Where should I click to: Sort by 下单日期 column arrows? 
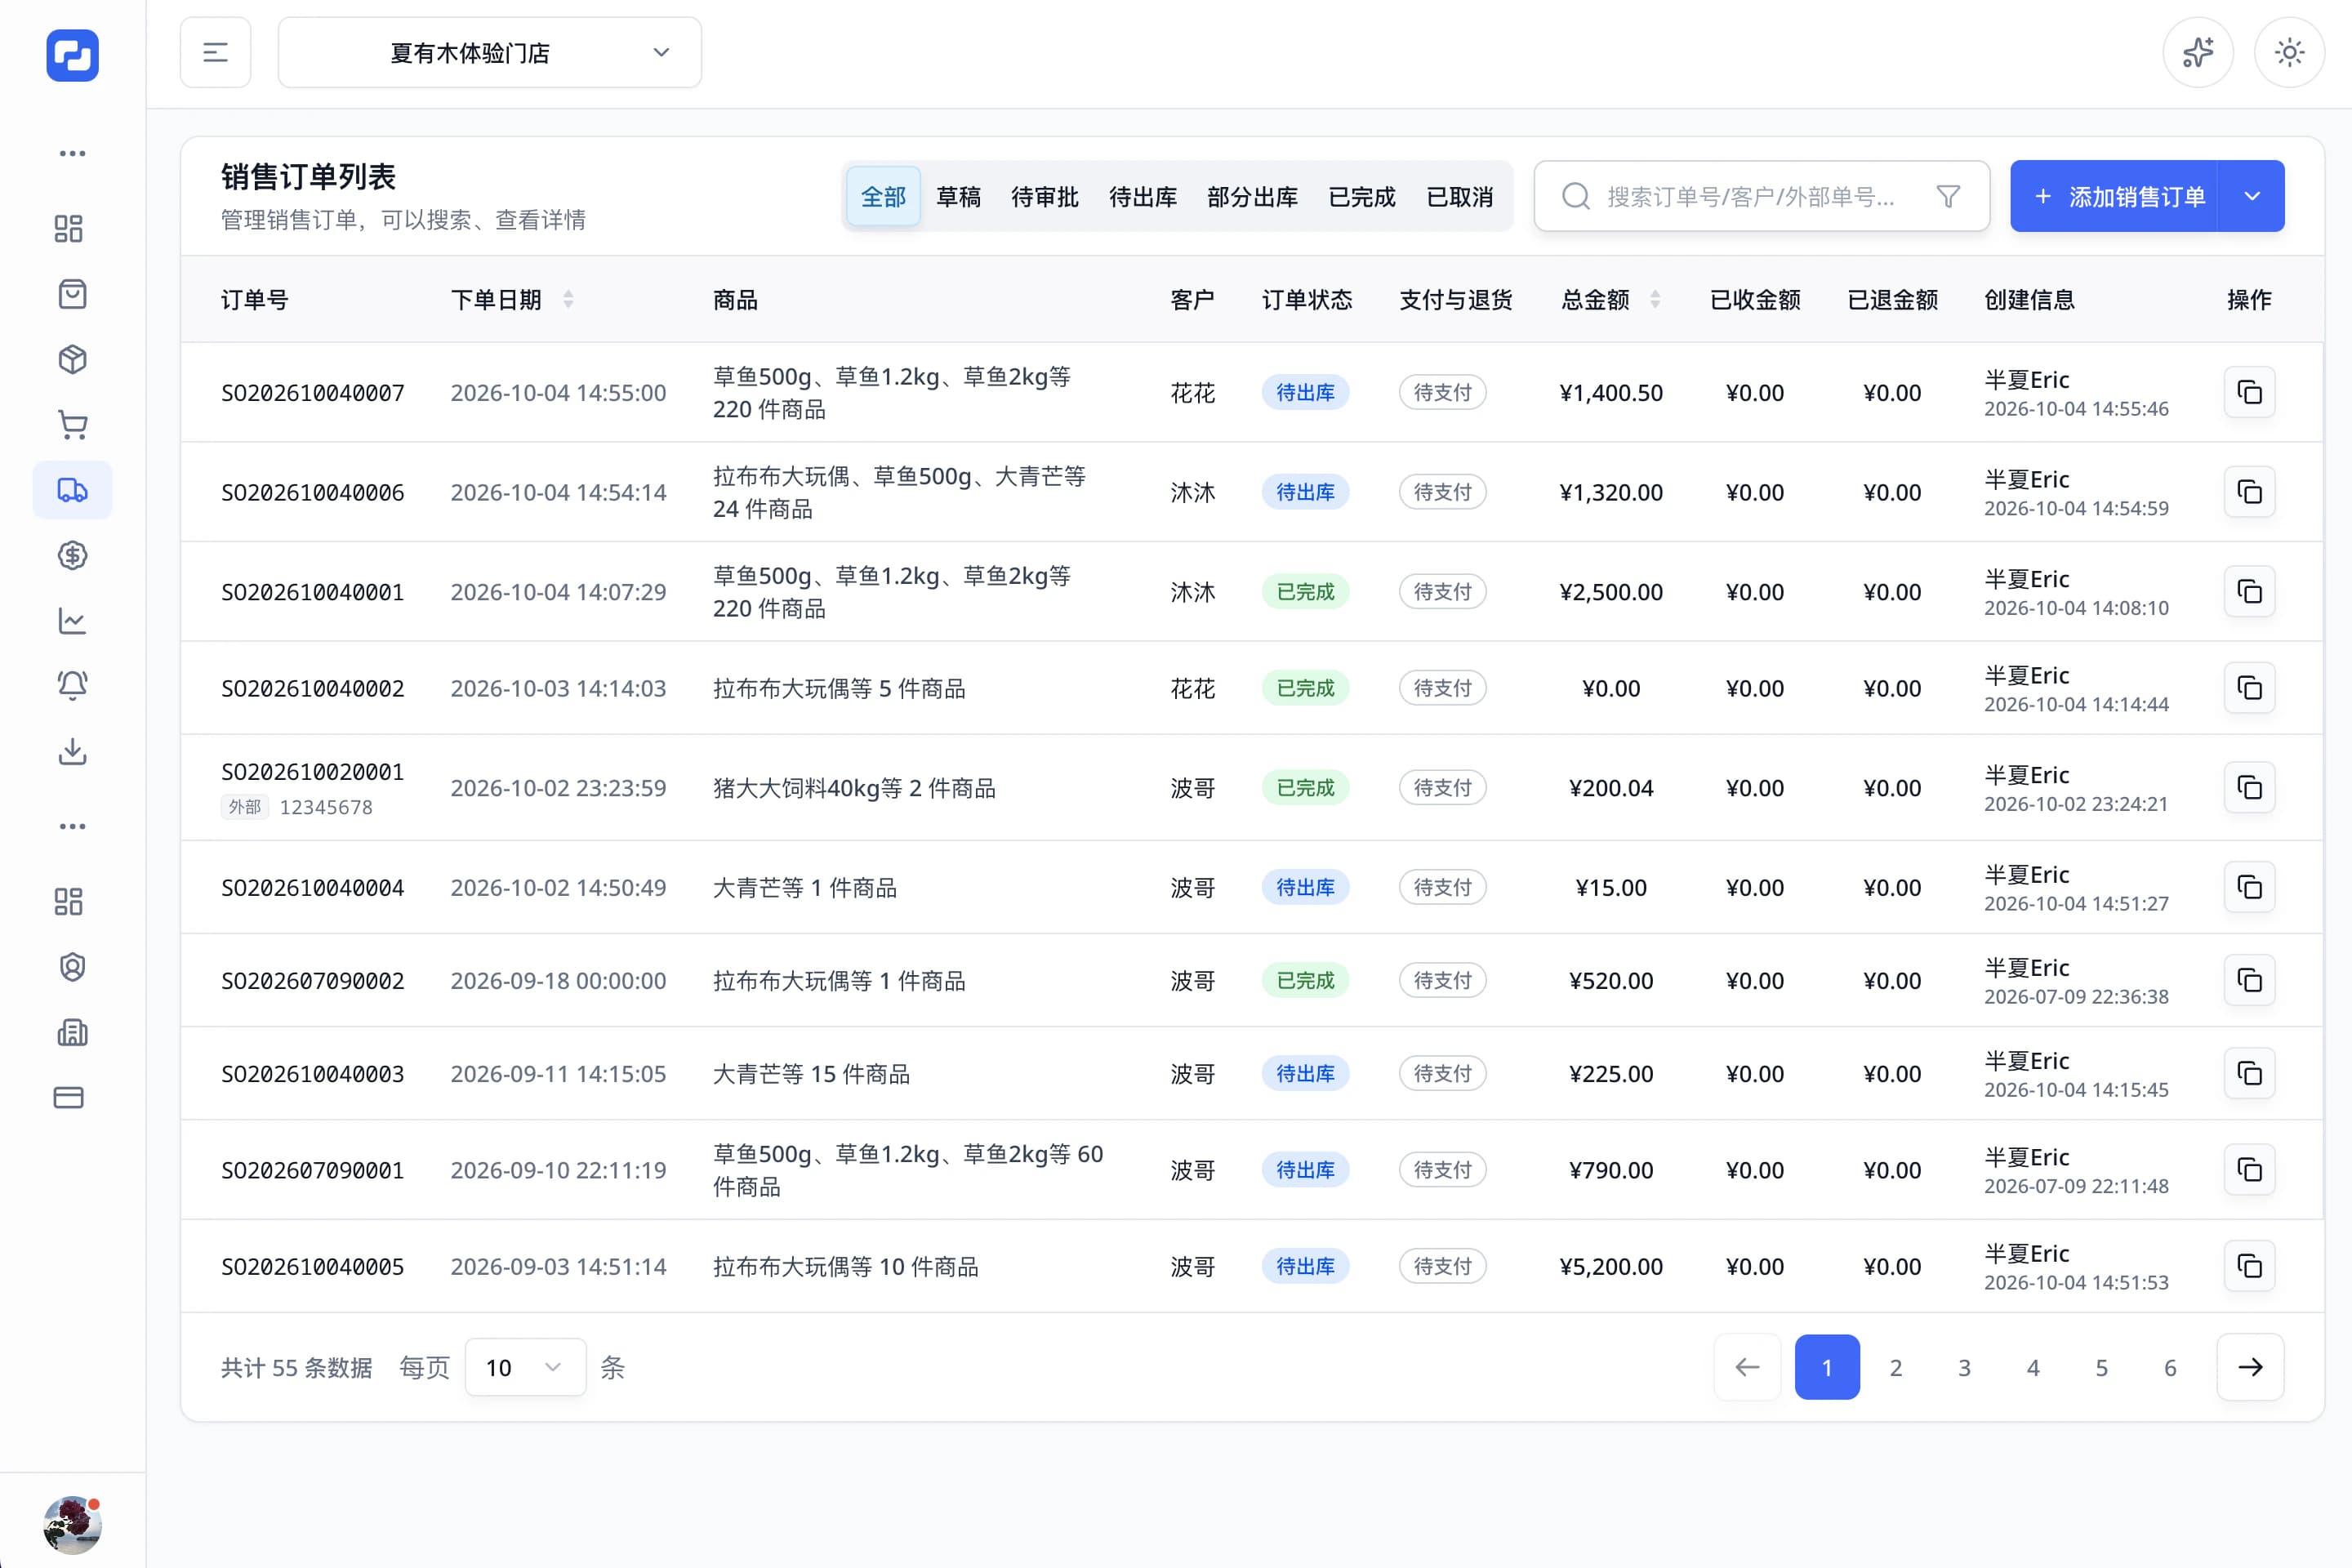[x=568, y=299]
